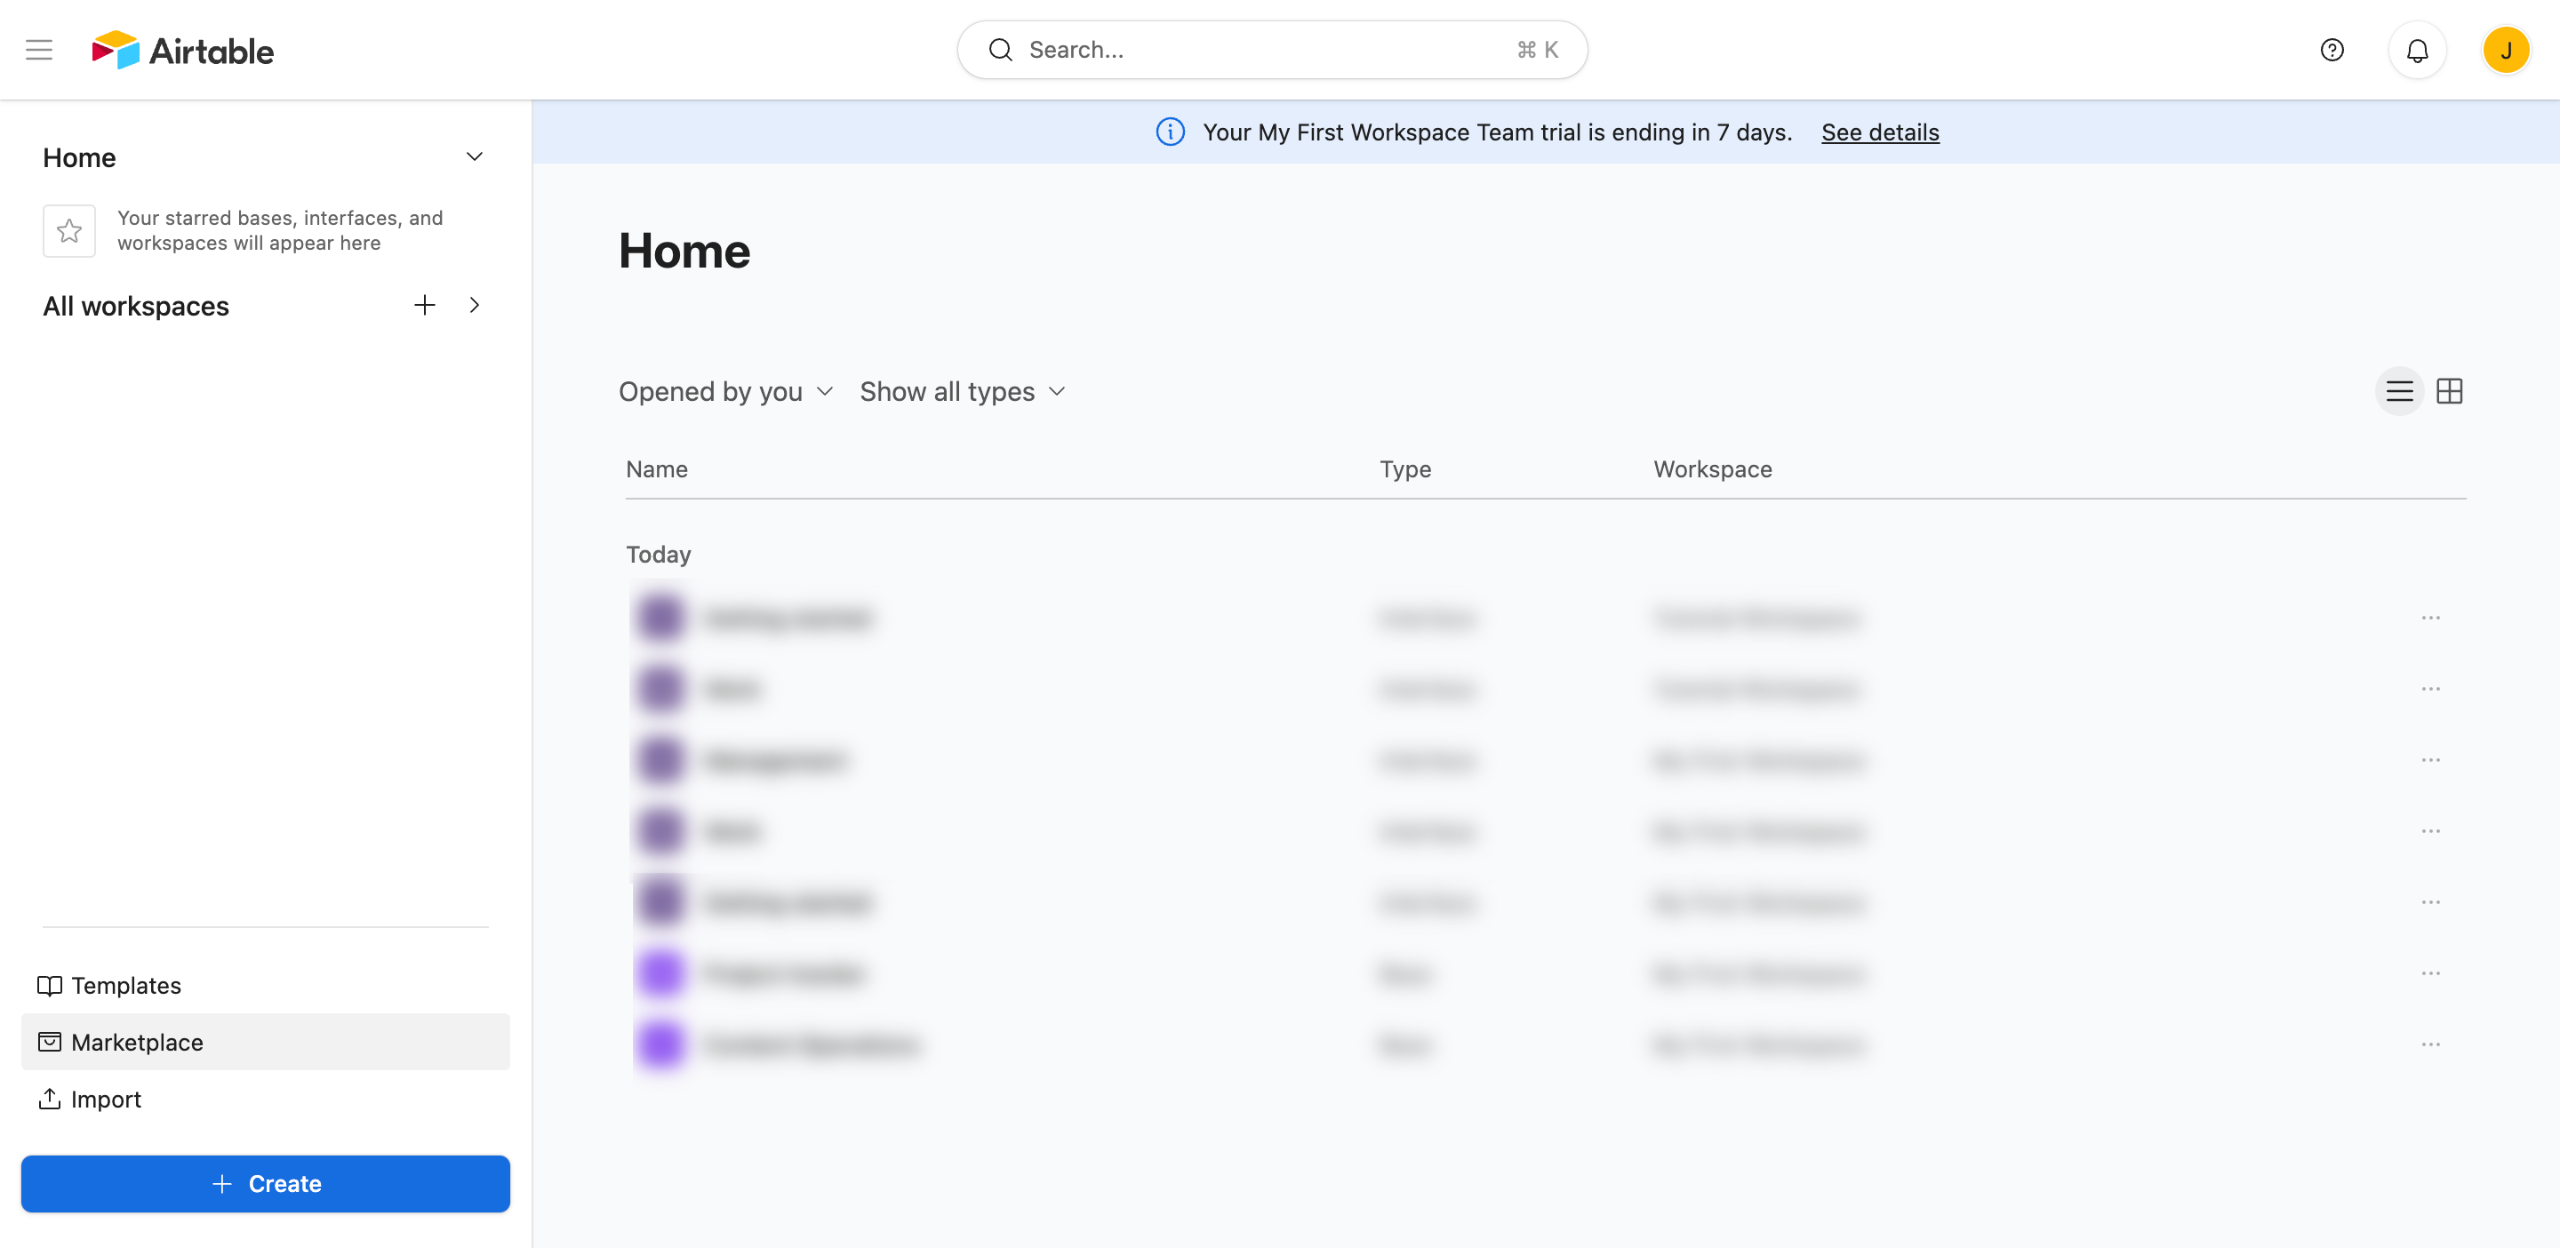Open the 'Show all types' dropdown
The width and height of the screenshot is (2560, 1248).
tap(962, 391)
